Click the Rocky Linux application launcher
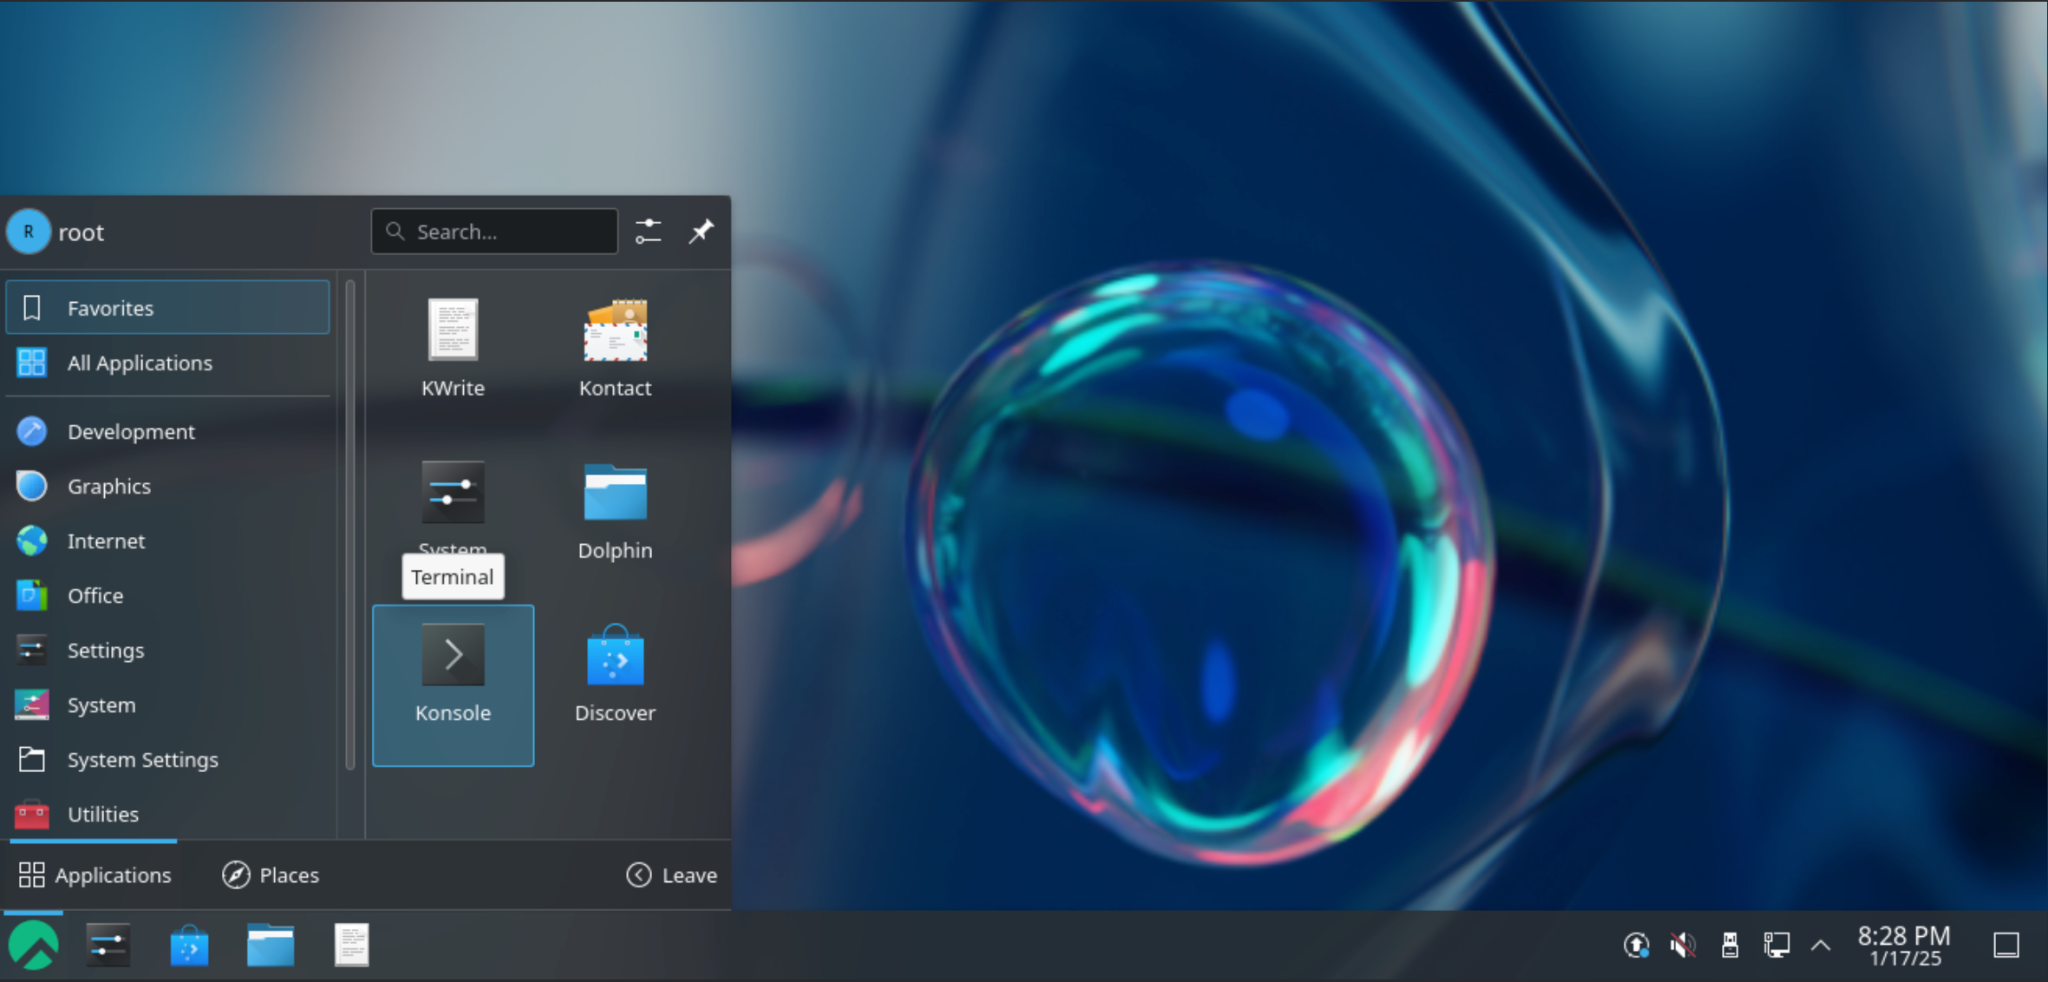The image size is (2048, 982). 34,944
